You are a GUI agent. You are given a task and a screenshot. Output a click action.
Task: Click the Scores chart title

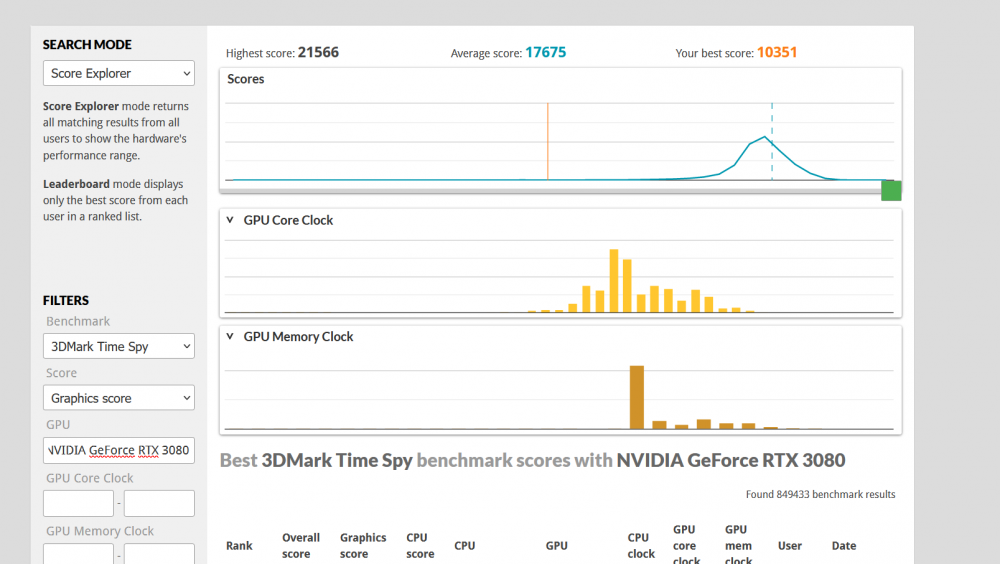(x=246, y=79)
